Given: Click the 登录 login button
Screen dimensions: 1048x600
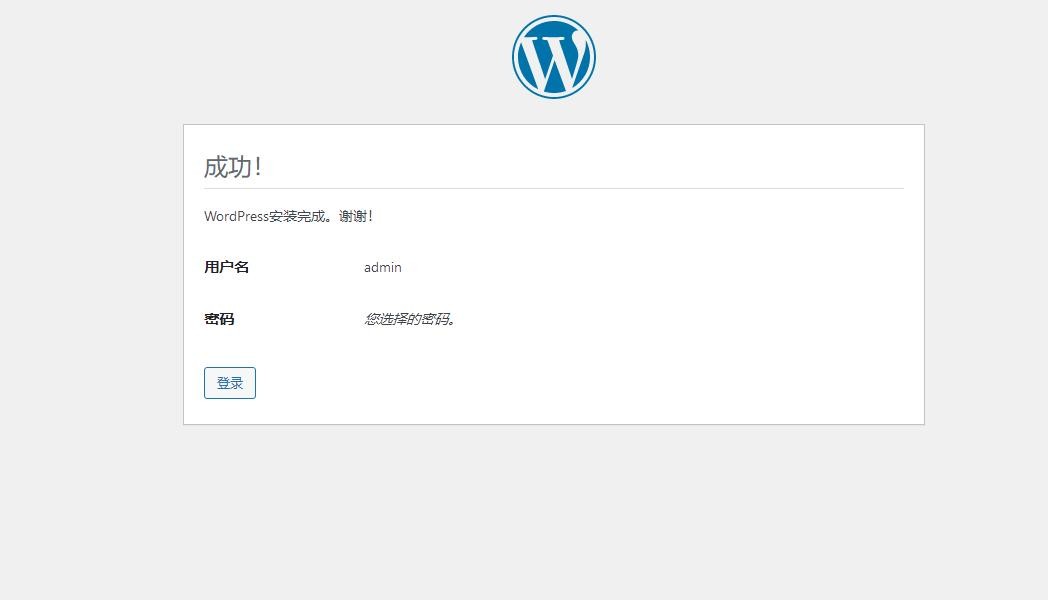Looking at the screenshot, I should [230, 383].
